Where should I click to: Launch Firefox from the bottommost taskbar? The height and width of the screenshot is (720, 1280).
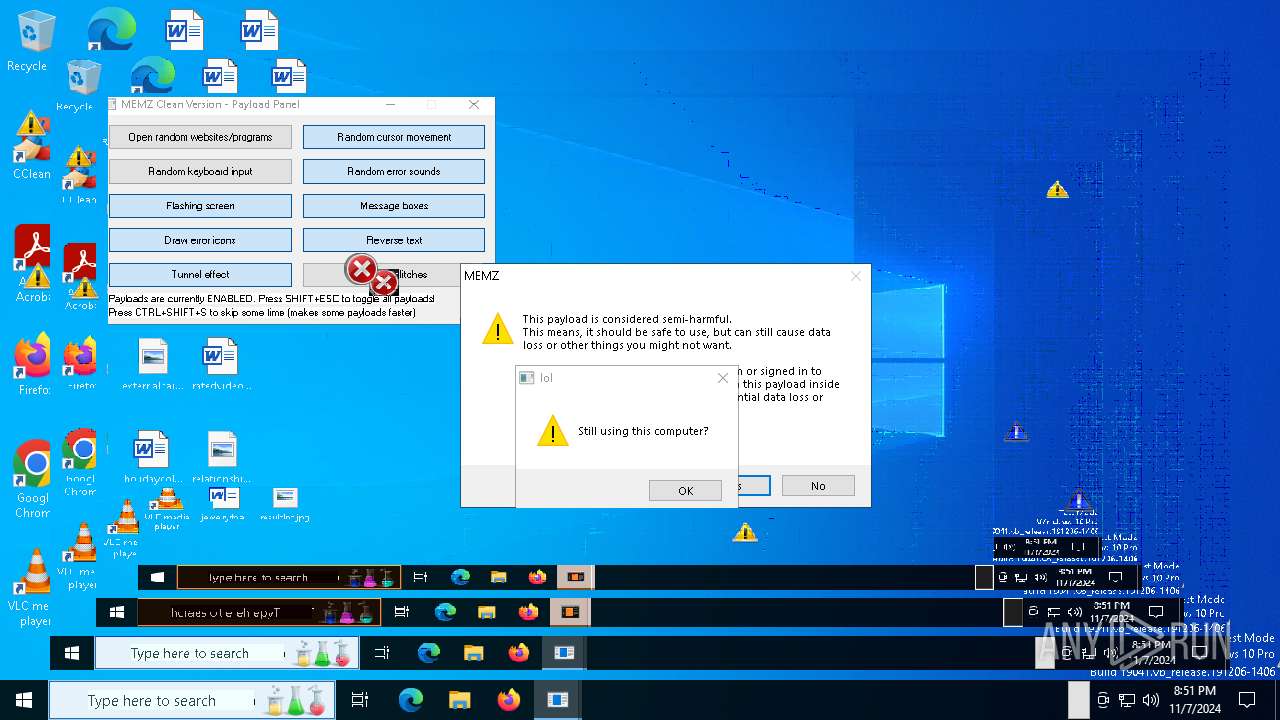508,700
